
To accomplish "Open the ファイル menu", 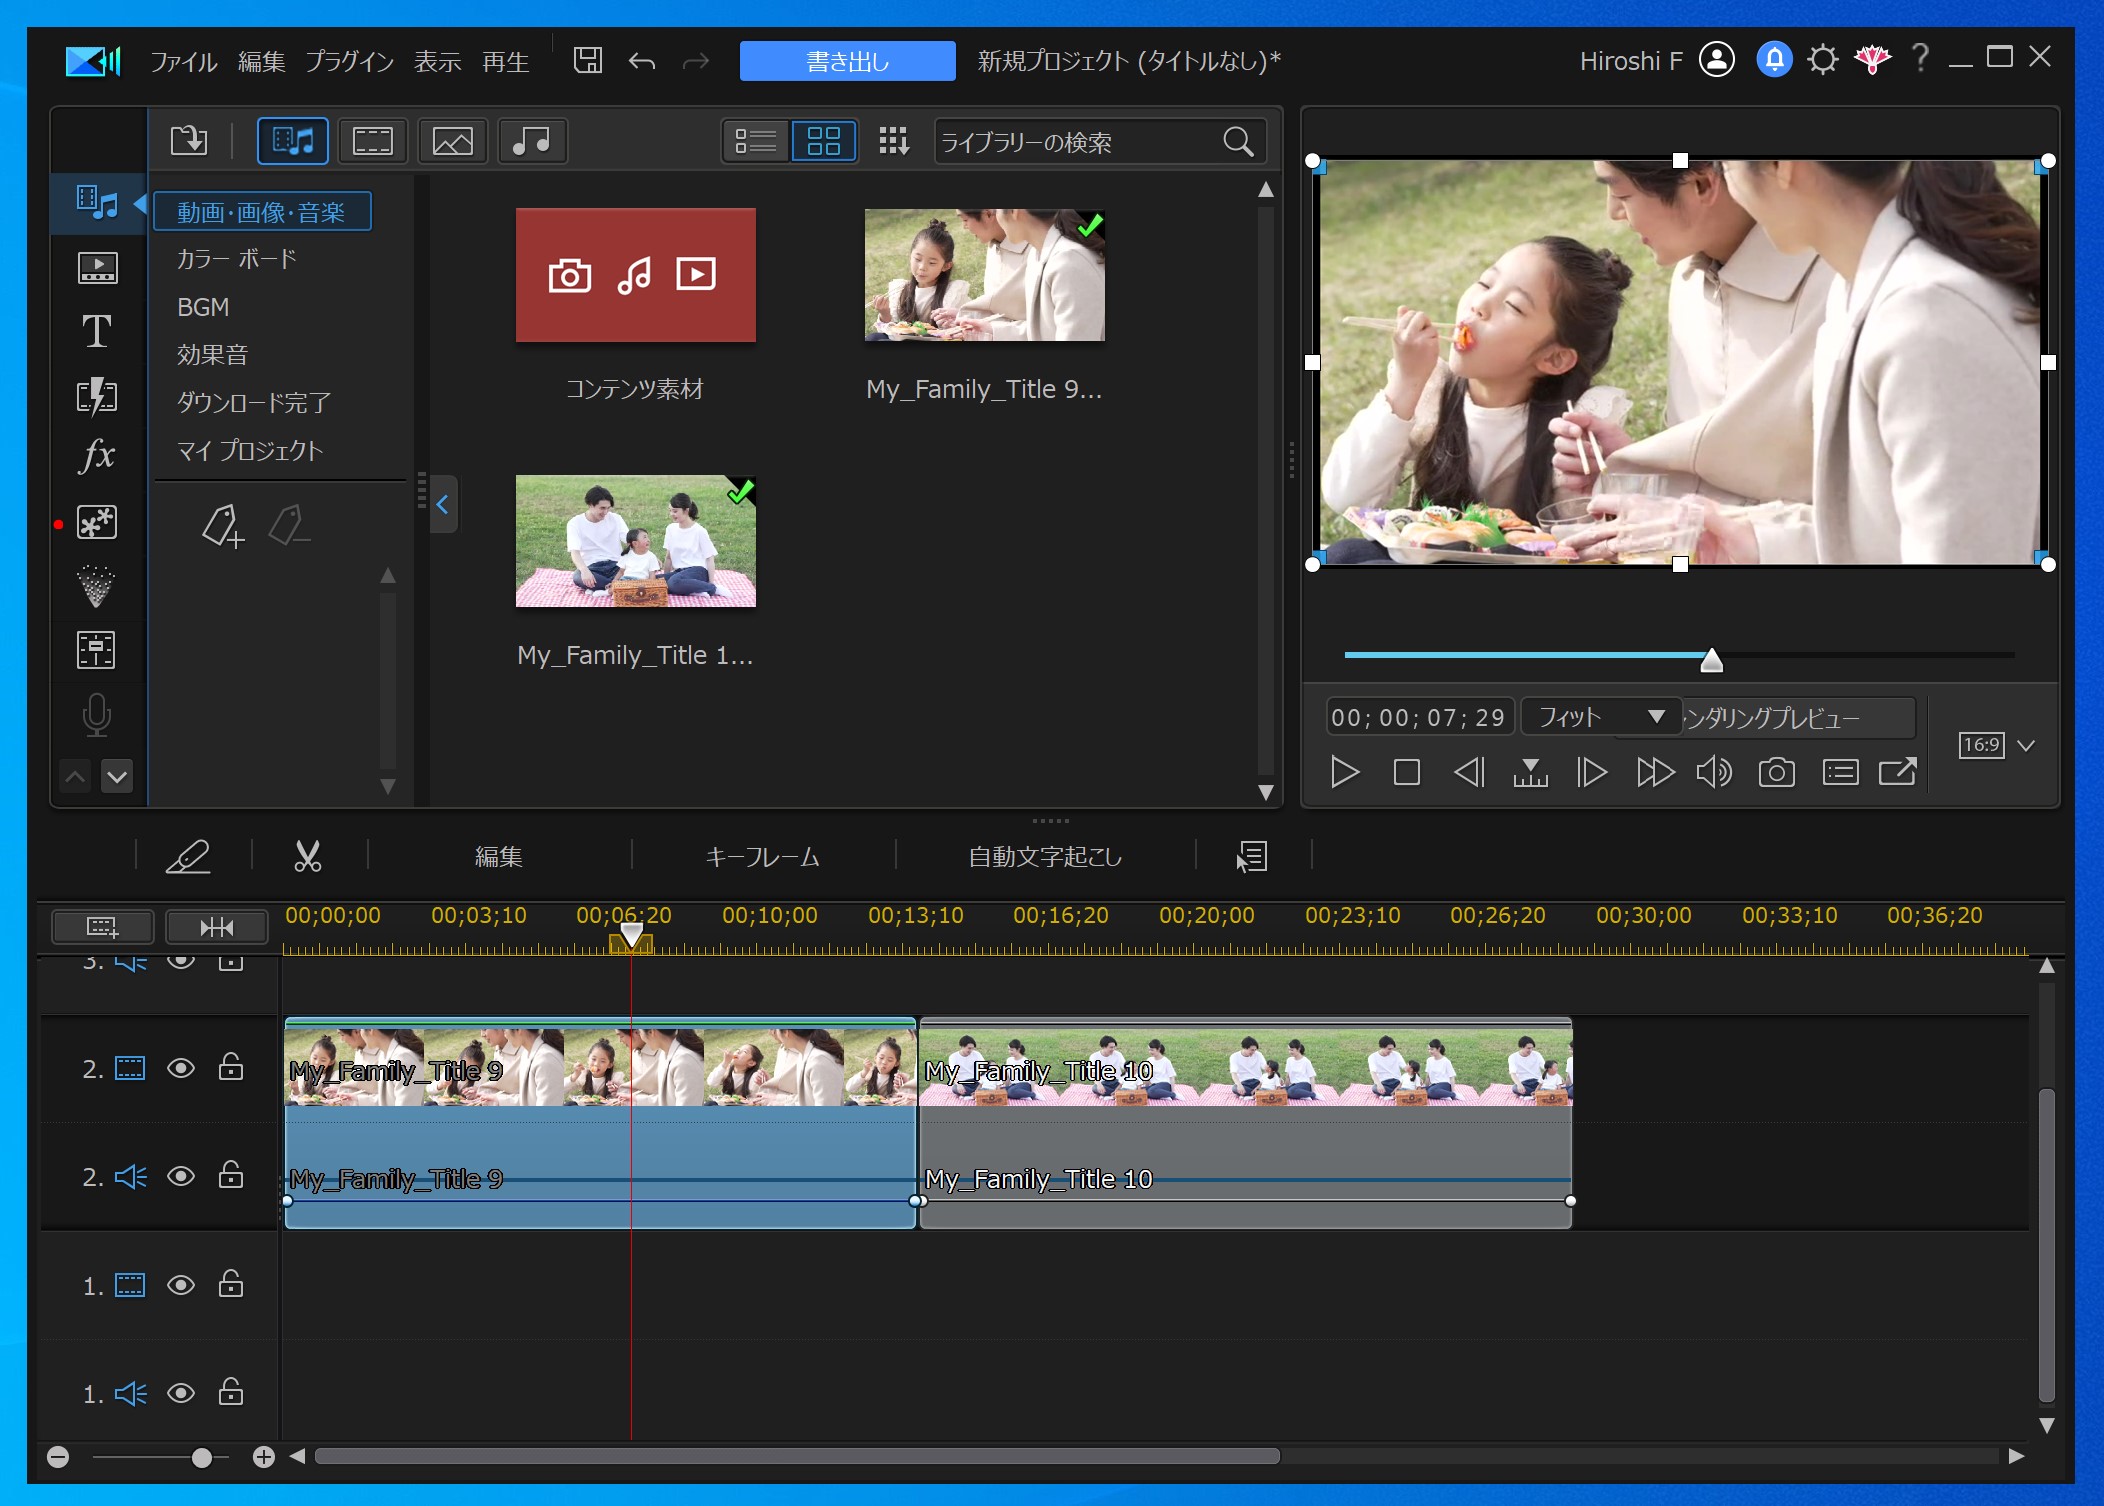I will click(x=184, y=62).
